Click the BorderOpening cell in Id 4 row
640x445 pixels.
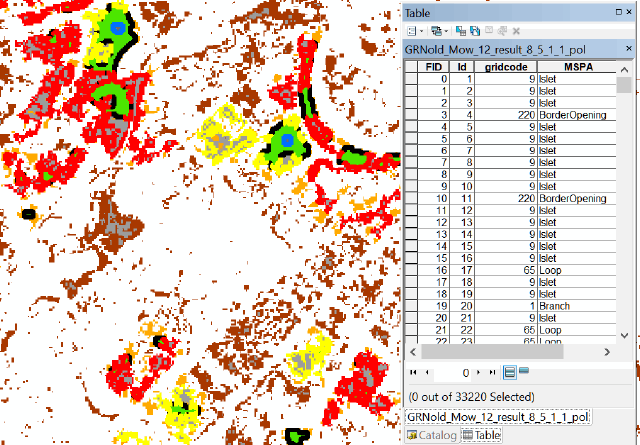coord(577,115)
